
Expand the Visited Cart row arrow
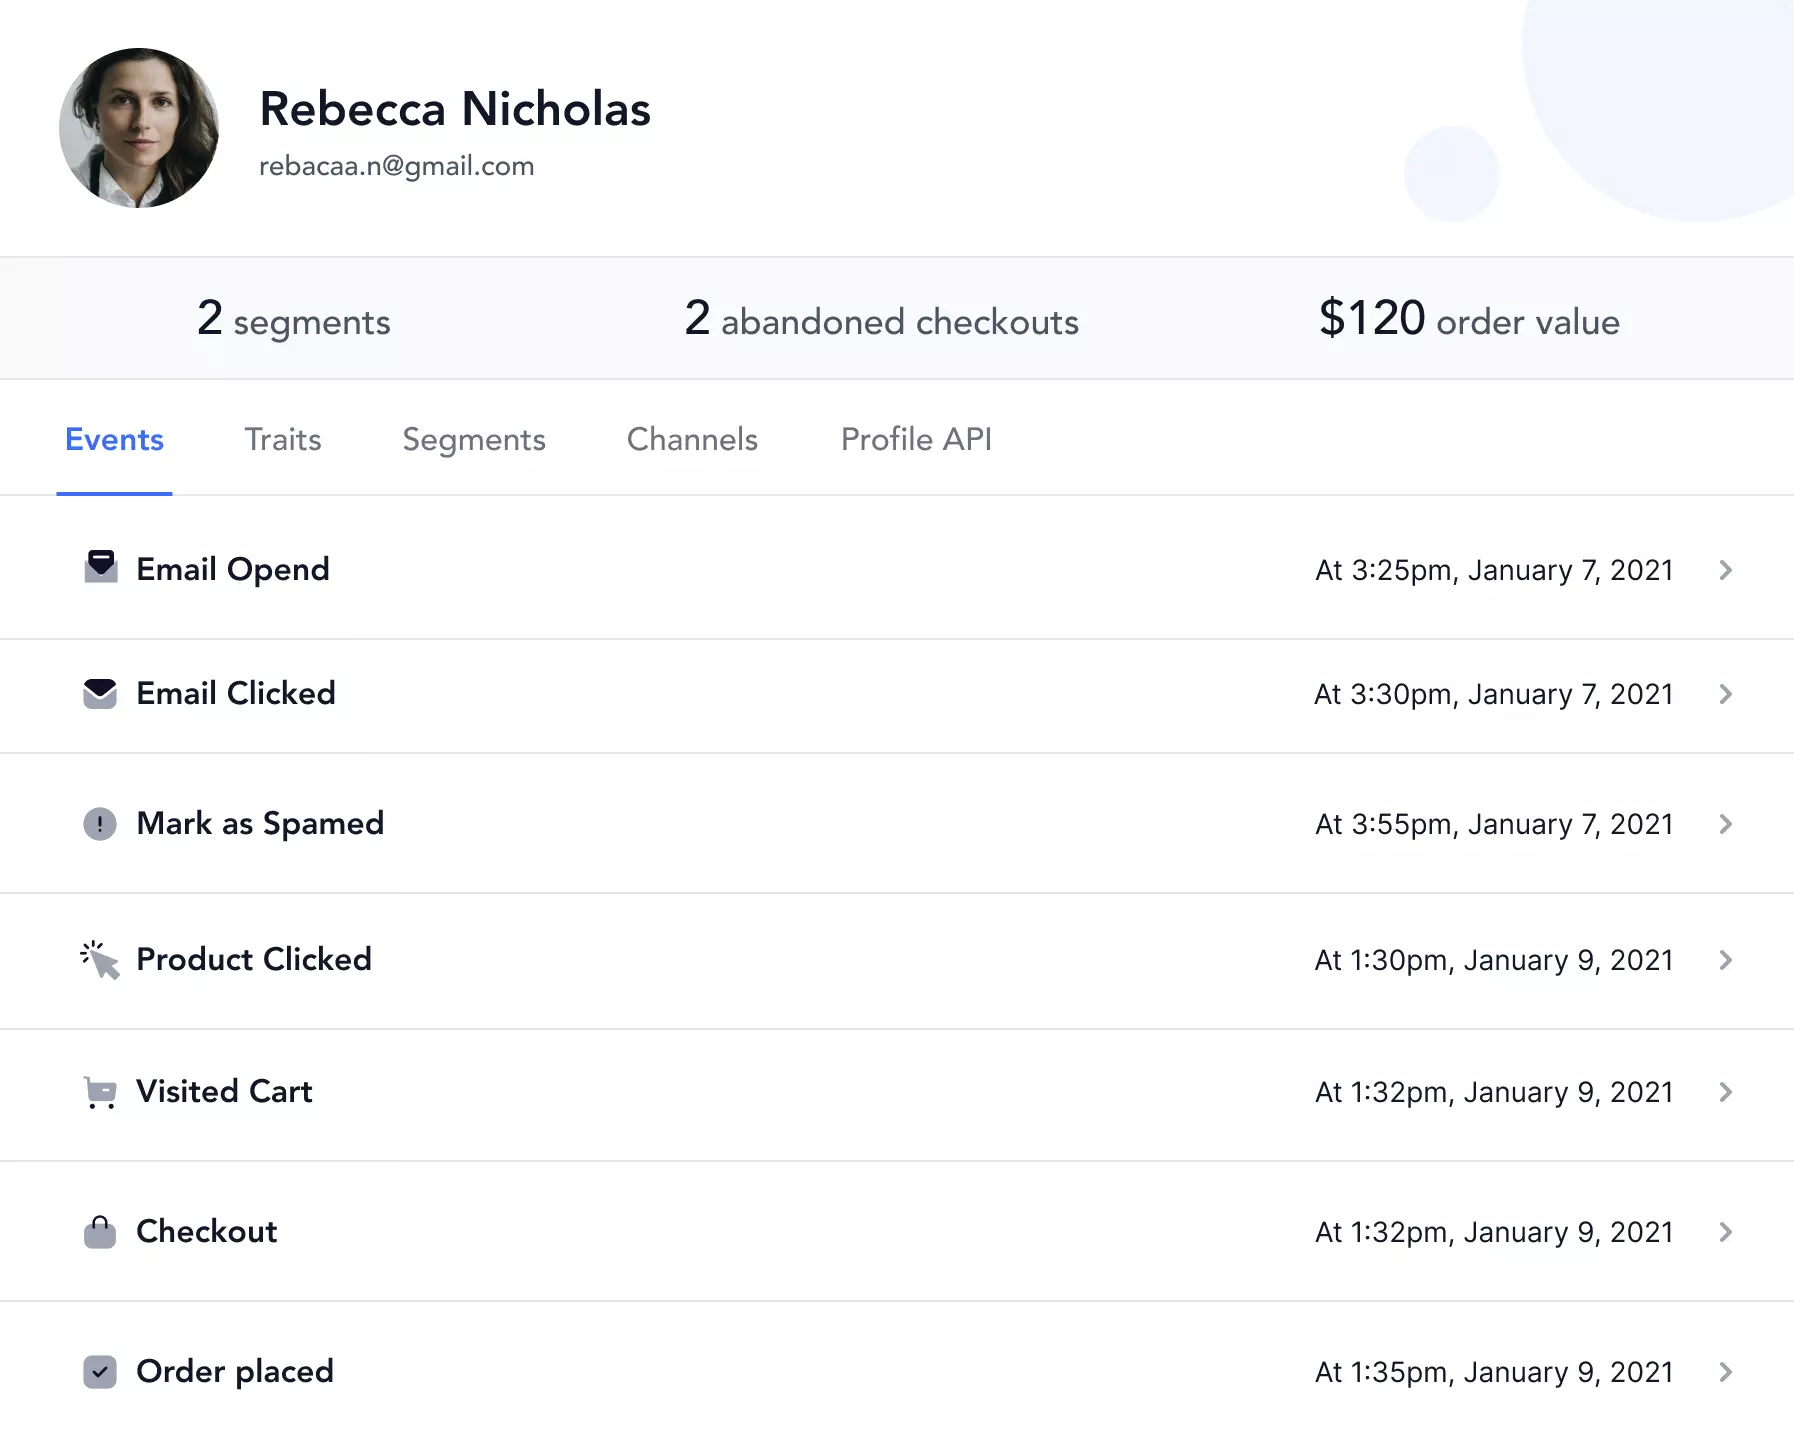tap(1725, 1092)
